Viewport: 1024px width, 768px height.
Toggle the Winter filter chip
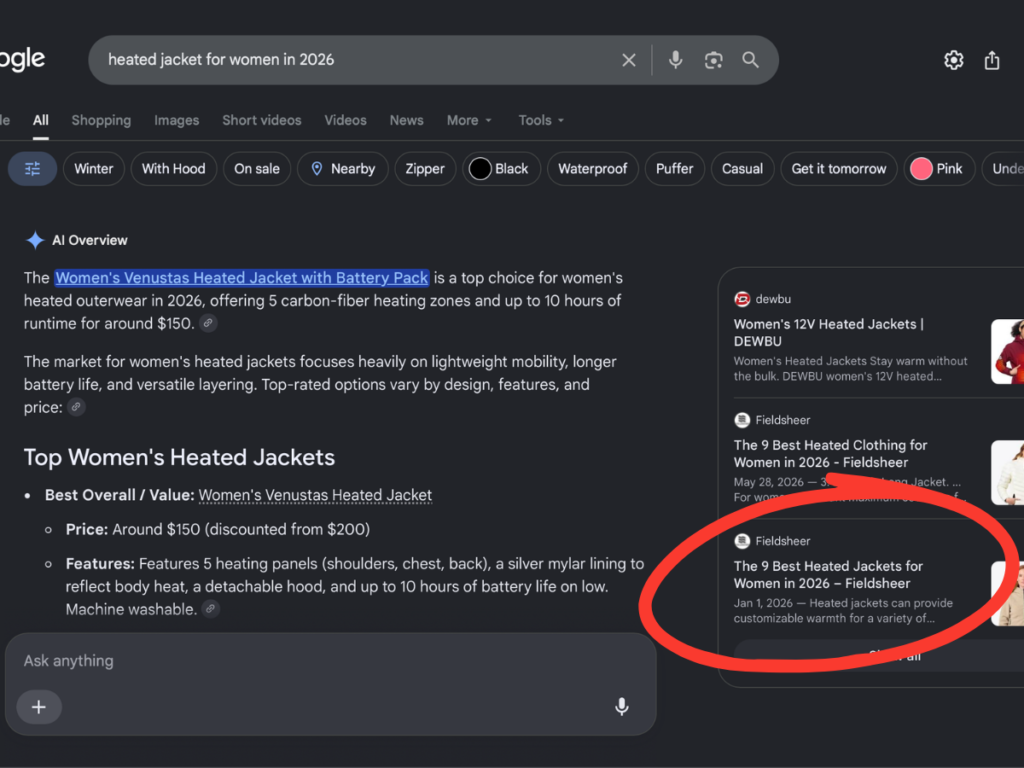click(x=93, y=168)
